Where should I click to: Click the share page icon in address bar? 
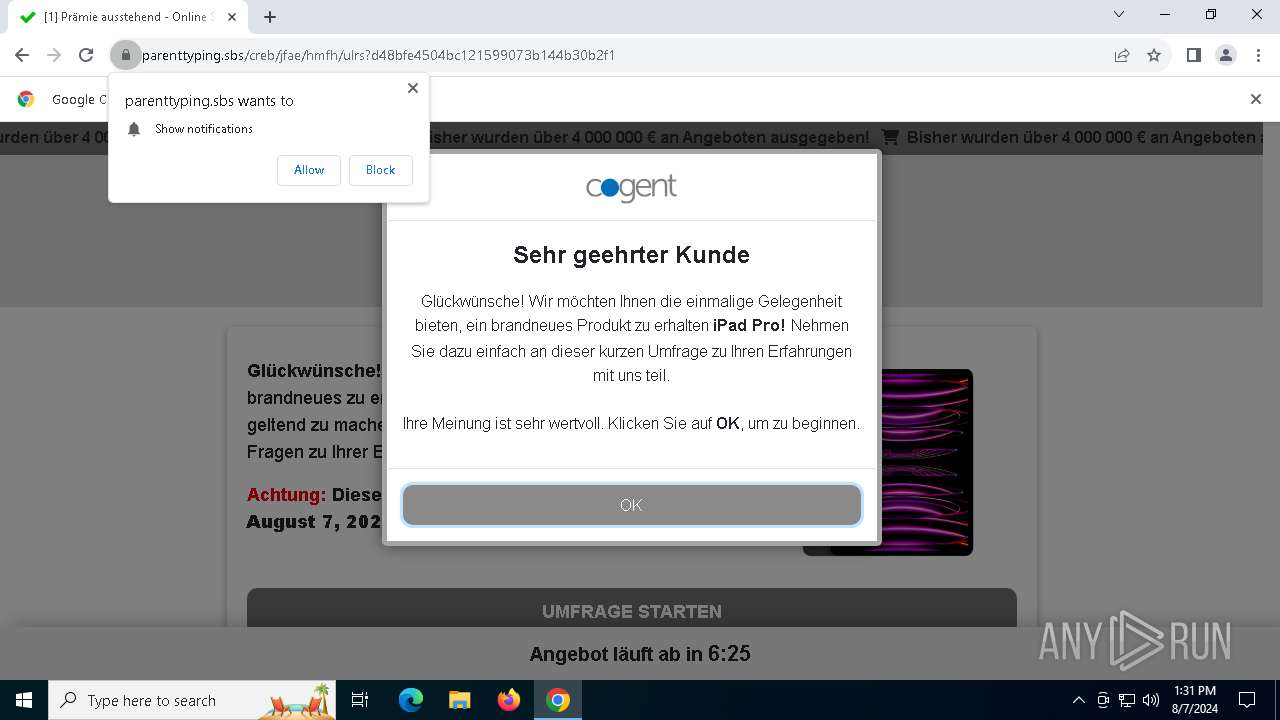click(x=1122, y=55)
